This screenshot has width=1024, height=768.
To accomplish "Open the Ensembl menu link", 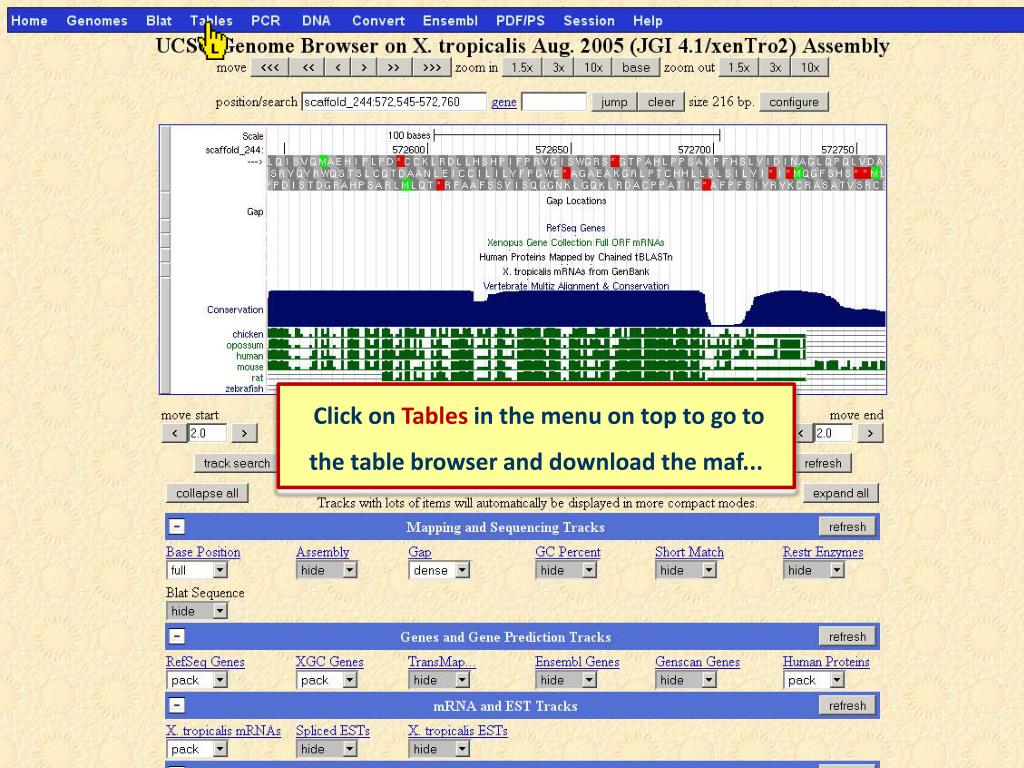I will (x=450, y=21).
